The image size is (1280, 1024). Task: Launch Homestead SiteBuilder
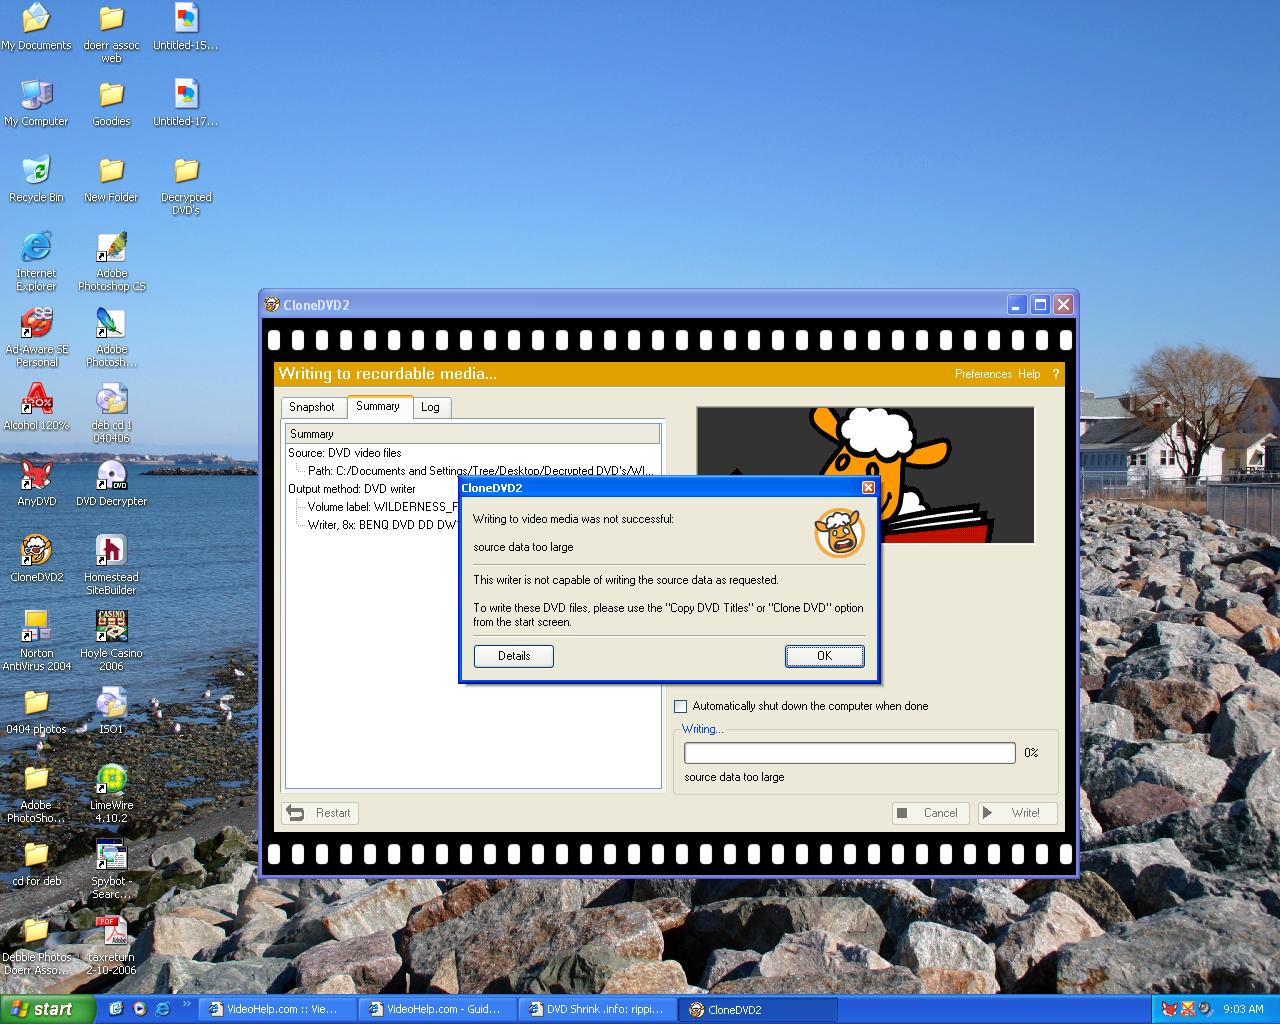111,565
